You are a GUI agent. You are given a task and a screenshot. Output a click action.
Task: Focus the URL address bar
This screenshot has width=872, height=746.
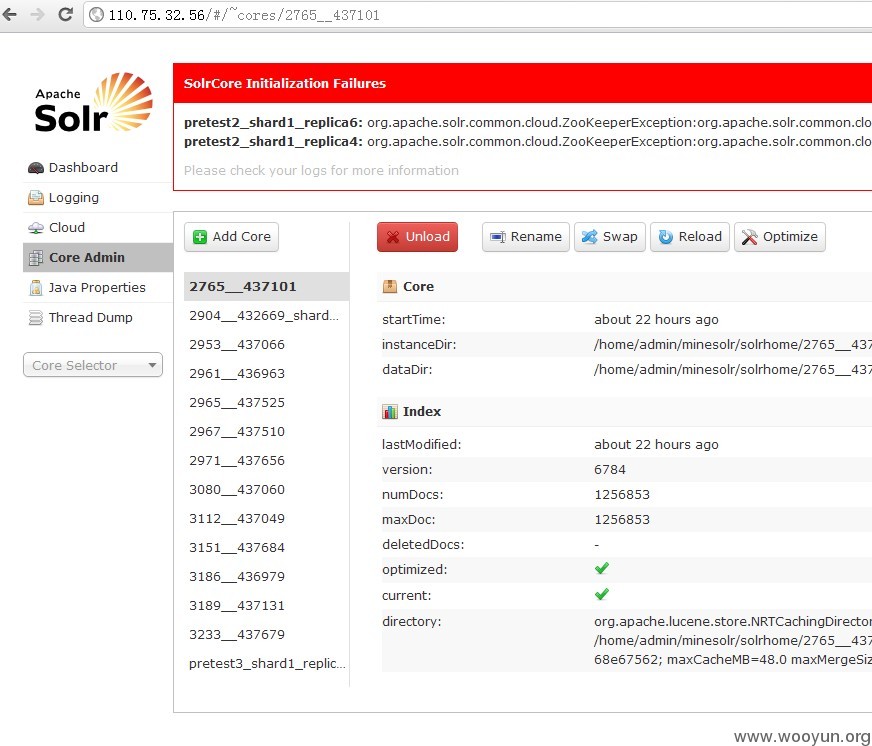click(478, 14)
